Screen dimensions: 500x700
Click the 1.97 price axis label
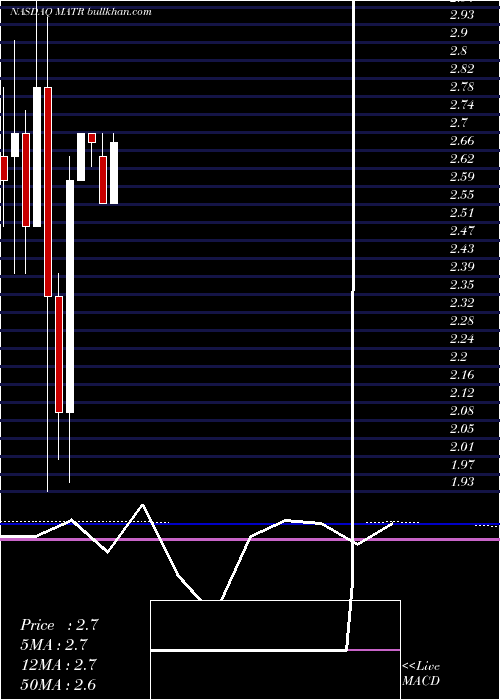click(462, 465)
